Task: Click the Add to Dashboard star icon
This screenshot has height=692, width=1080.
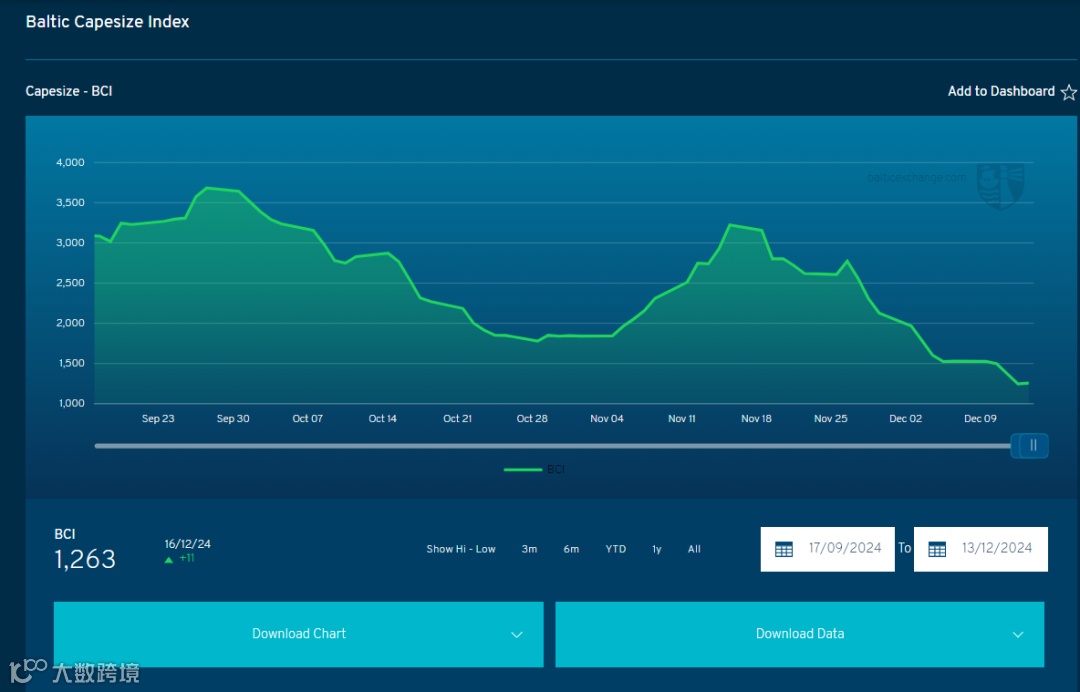Action: tap(1068, 92)
